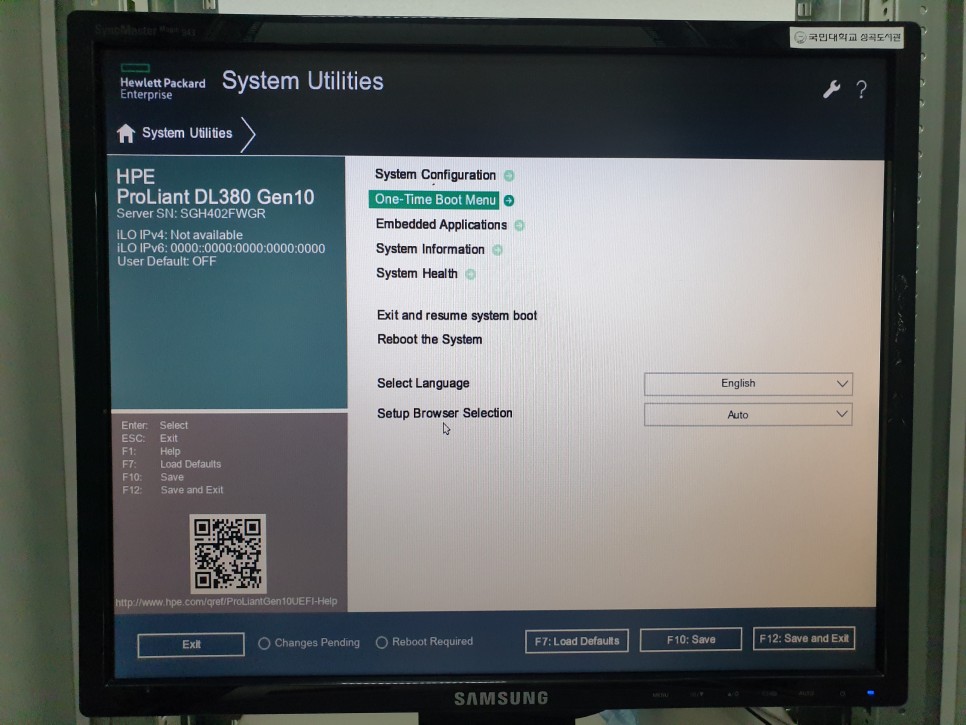Screen dimensions: 966x725
Task: Select Reboot the System
Action: click(429, 339)
